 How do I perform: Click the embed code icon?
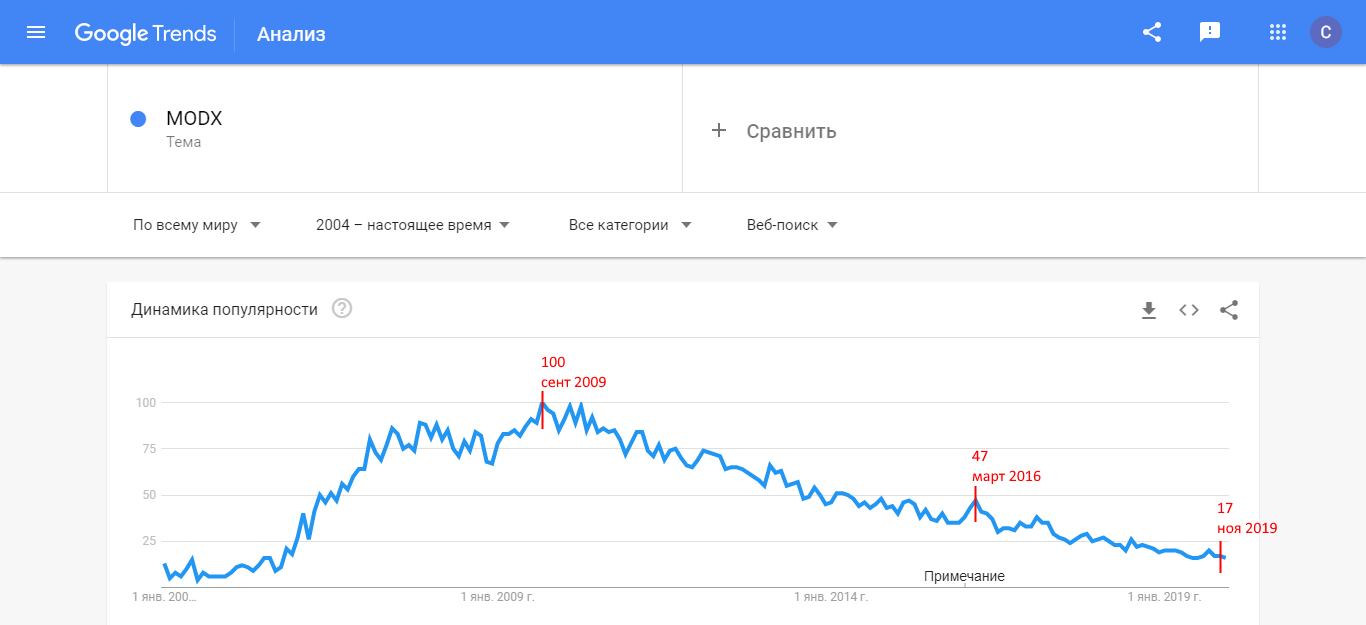coord(1189,310)
